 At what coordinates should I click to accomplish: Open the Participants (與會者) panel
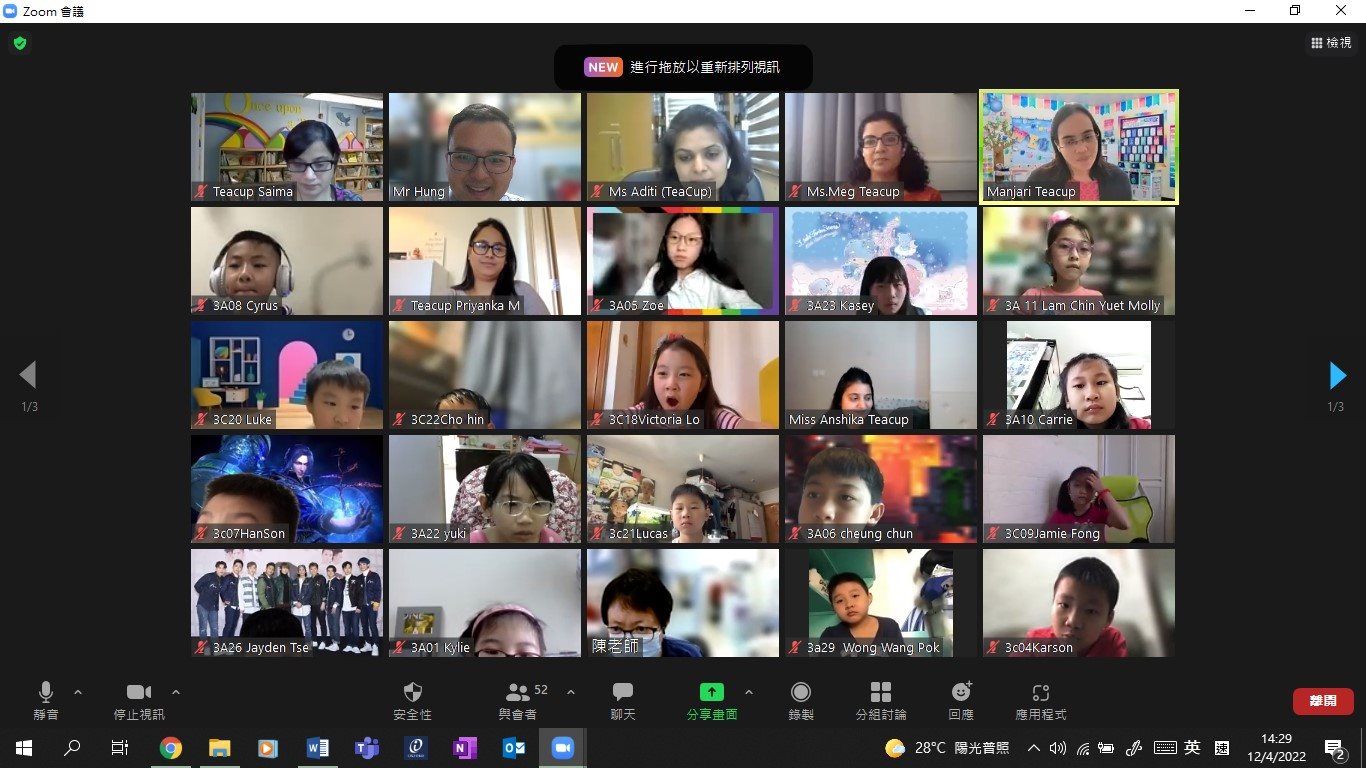(518, 693)
